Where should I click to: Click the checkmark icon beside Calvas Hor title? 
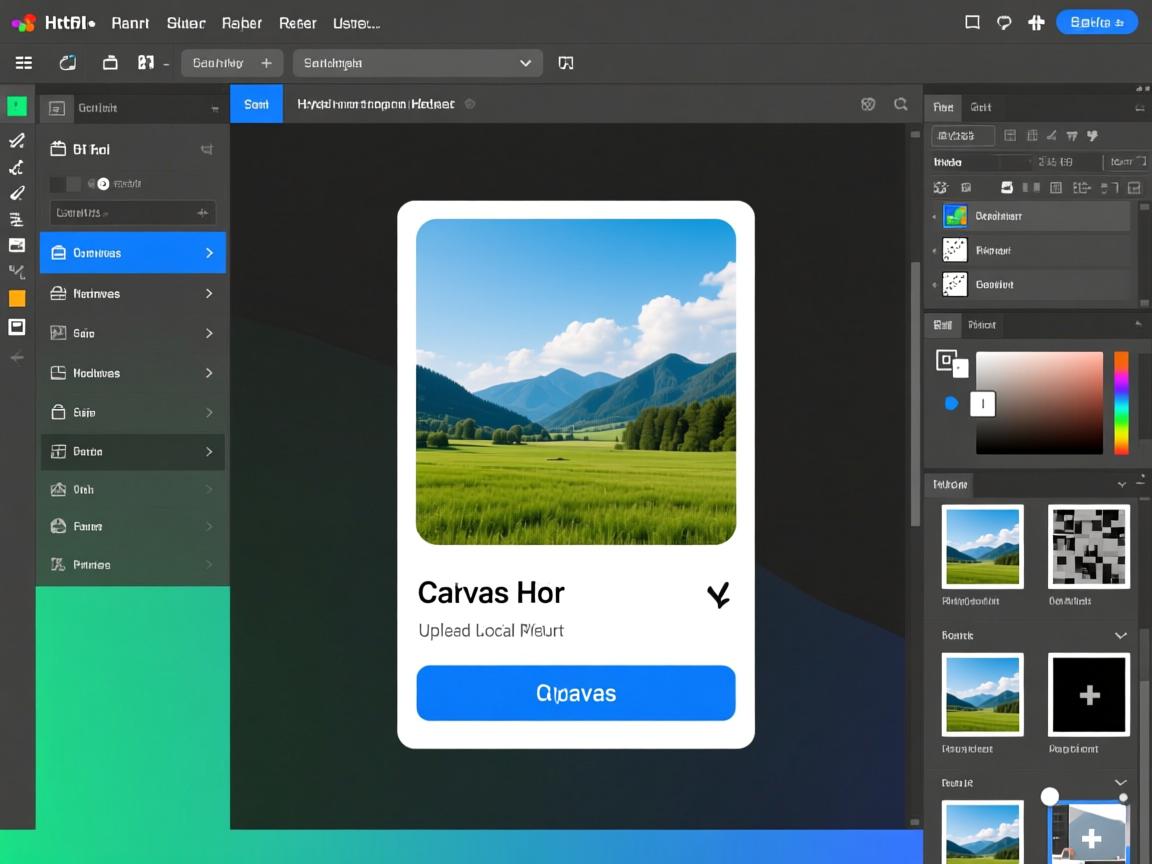718,596
